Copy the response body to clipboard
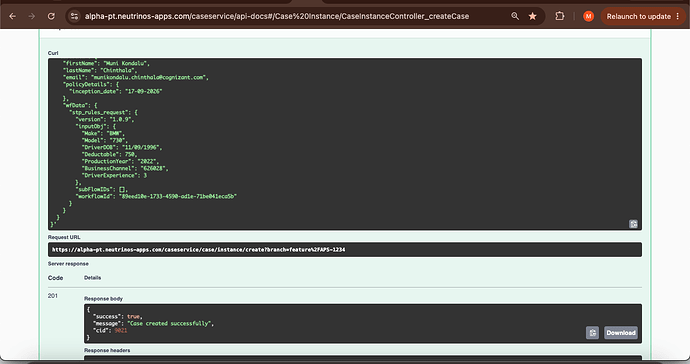 point(592,333)
